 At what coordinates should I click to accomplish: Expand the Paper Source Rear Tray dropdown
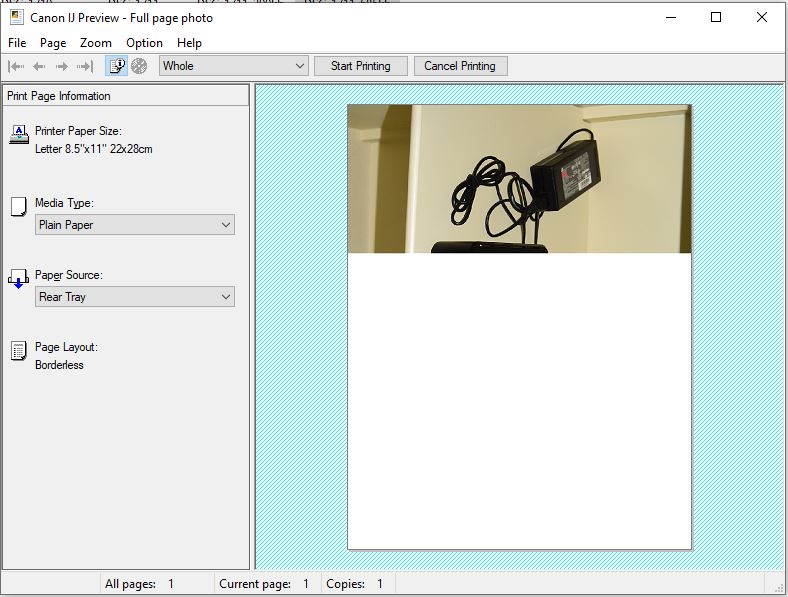(x=134, y=297)
